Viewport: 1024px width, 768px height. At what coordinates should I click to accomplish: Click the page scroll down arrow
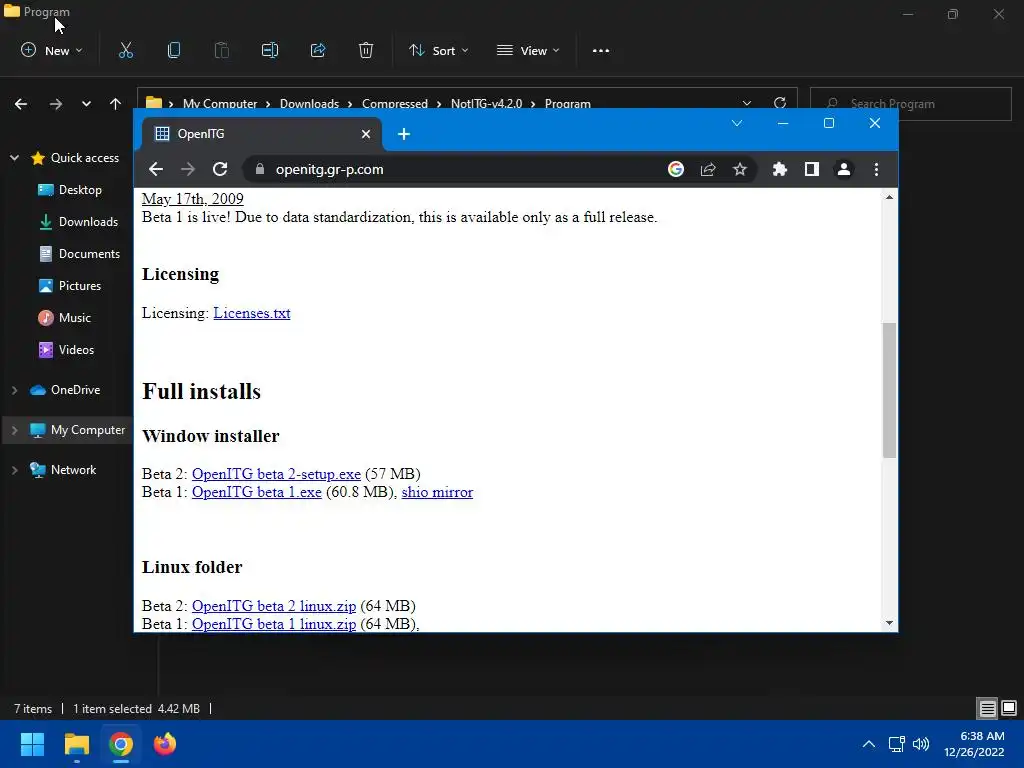click(x=889, y=623)
